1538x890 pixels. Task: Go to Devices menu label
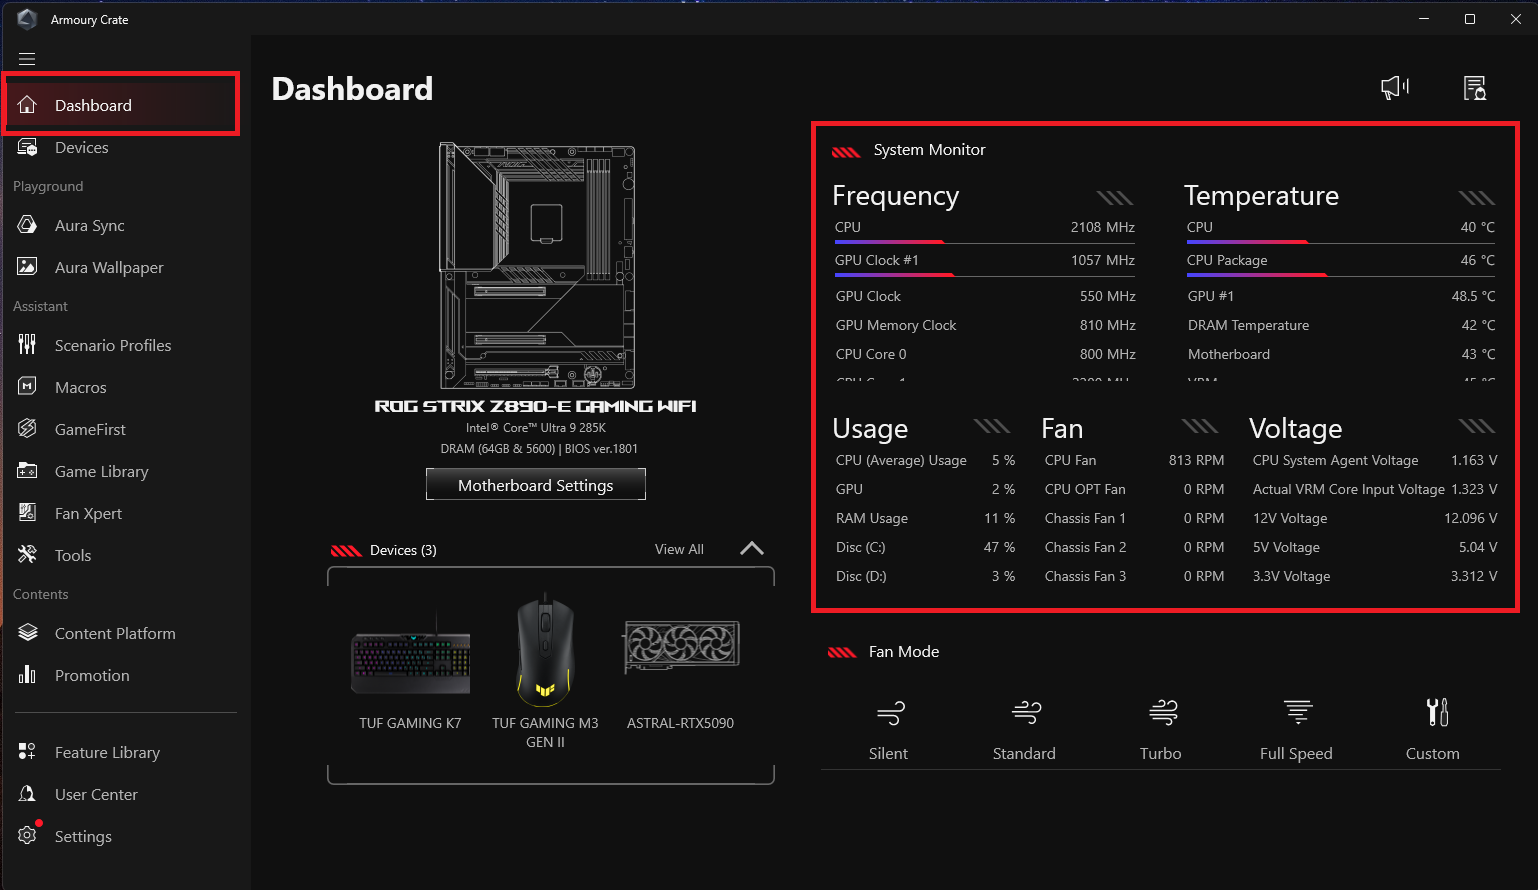click(x=82, y=147)
